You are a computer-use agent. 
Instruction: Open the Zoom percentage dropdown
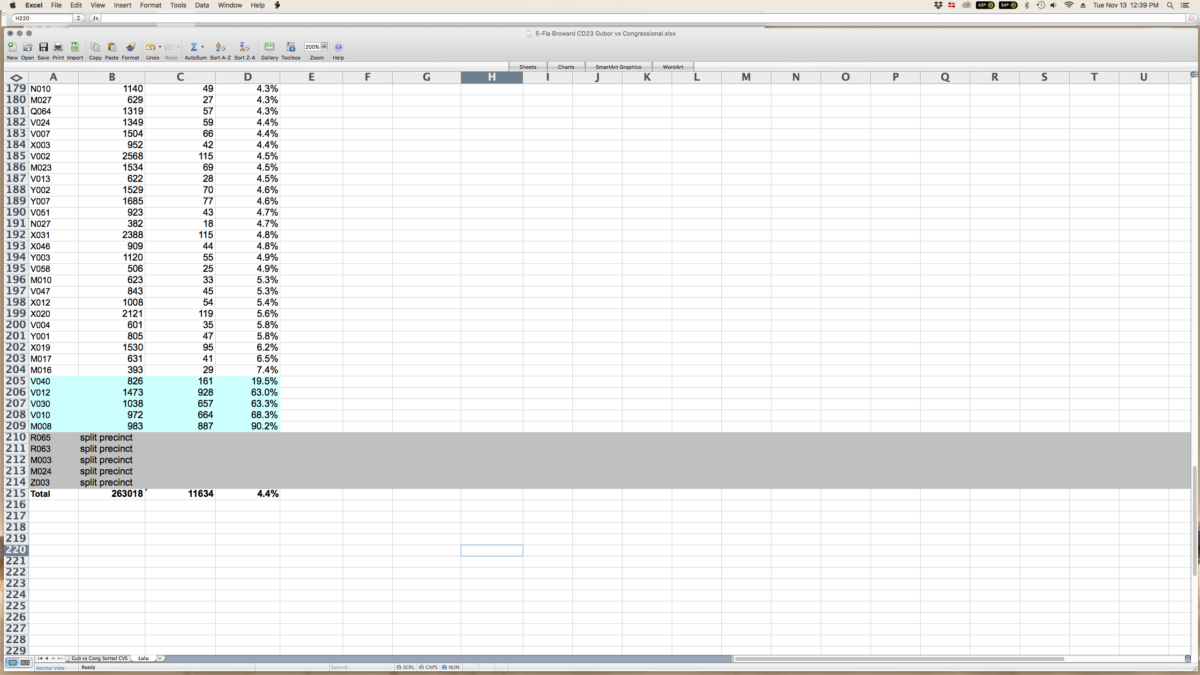pyautogui.click(x=324, y=46)
